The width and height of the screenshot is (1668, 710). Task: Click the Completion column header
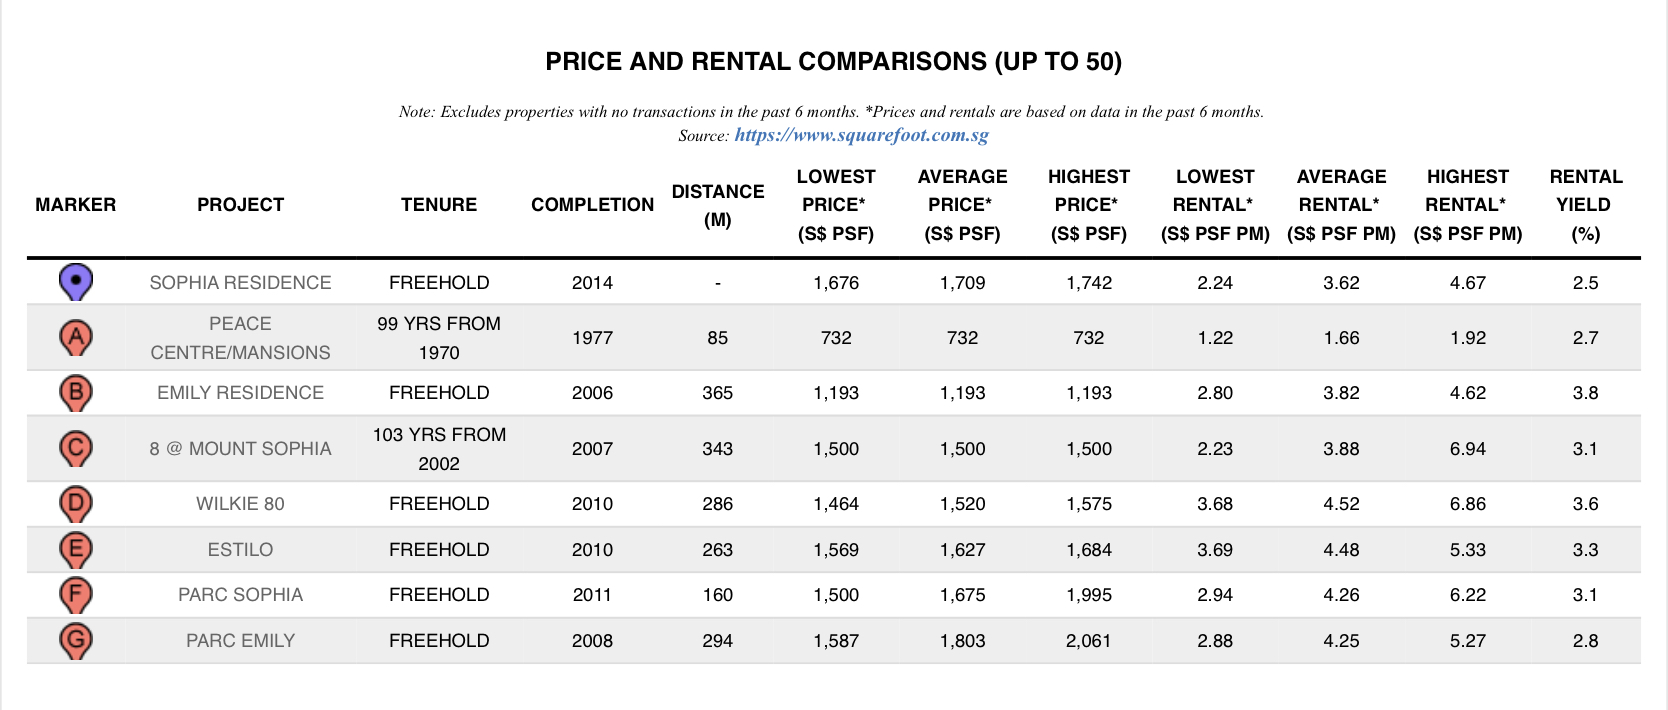[x=592, y=205]
